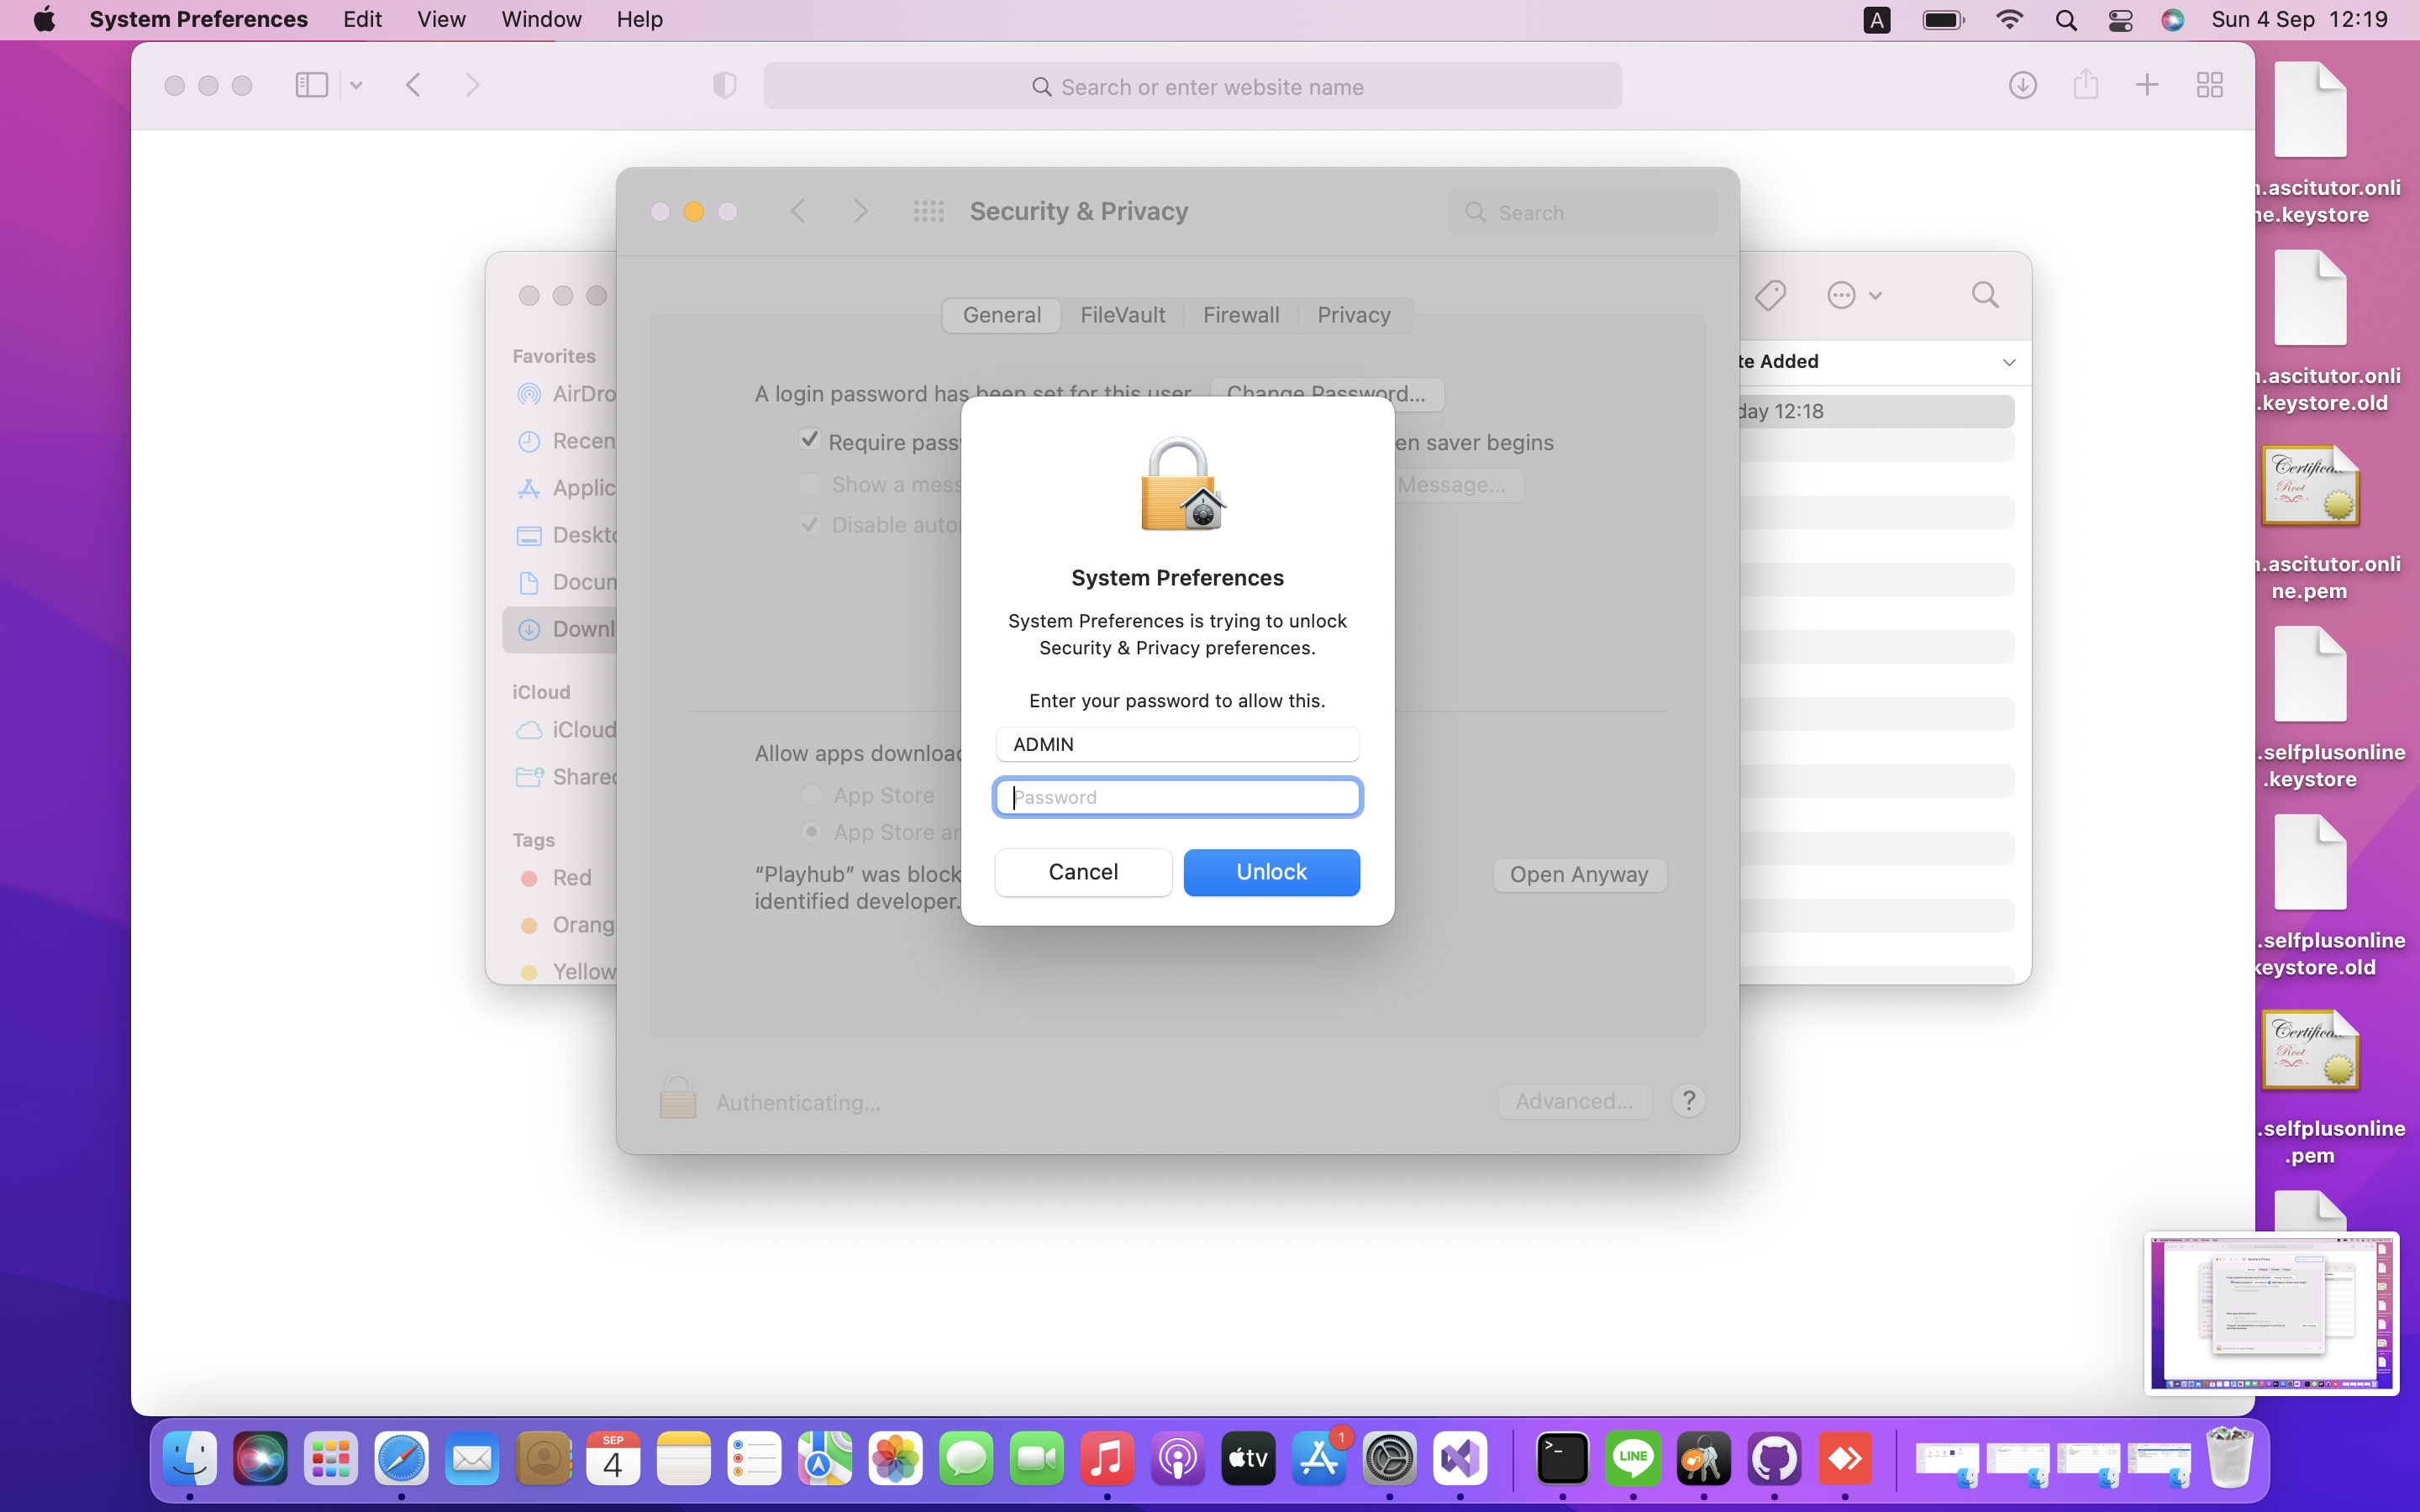
Task: Open Keychain Access from the Dock
Action: [1703, 1459]
